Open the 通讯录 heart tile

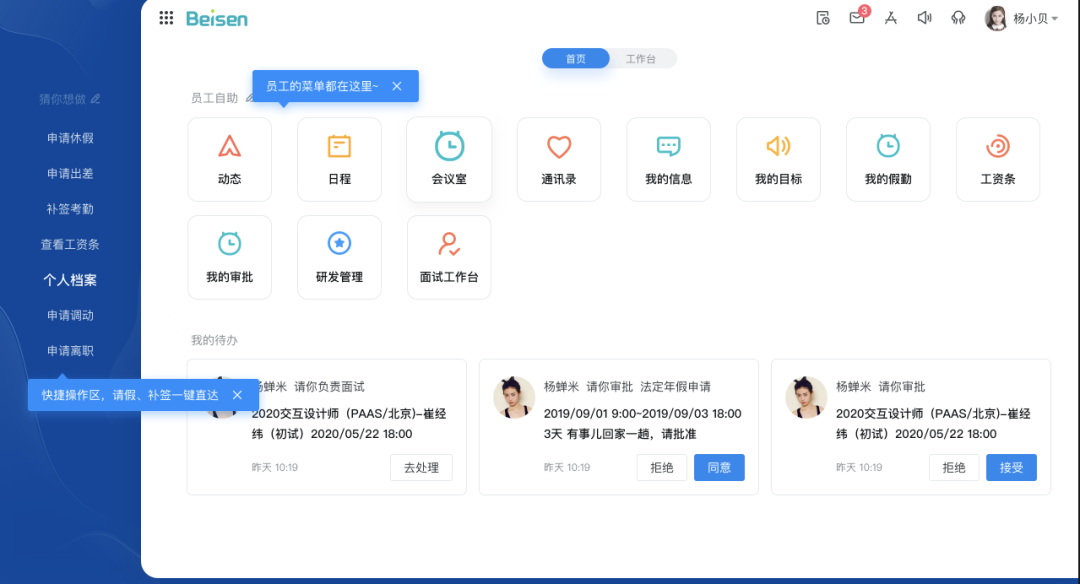(559, 159)
